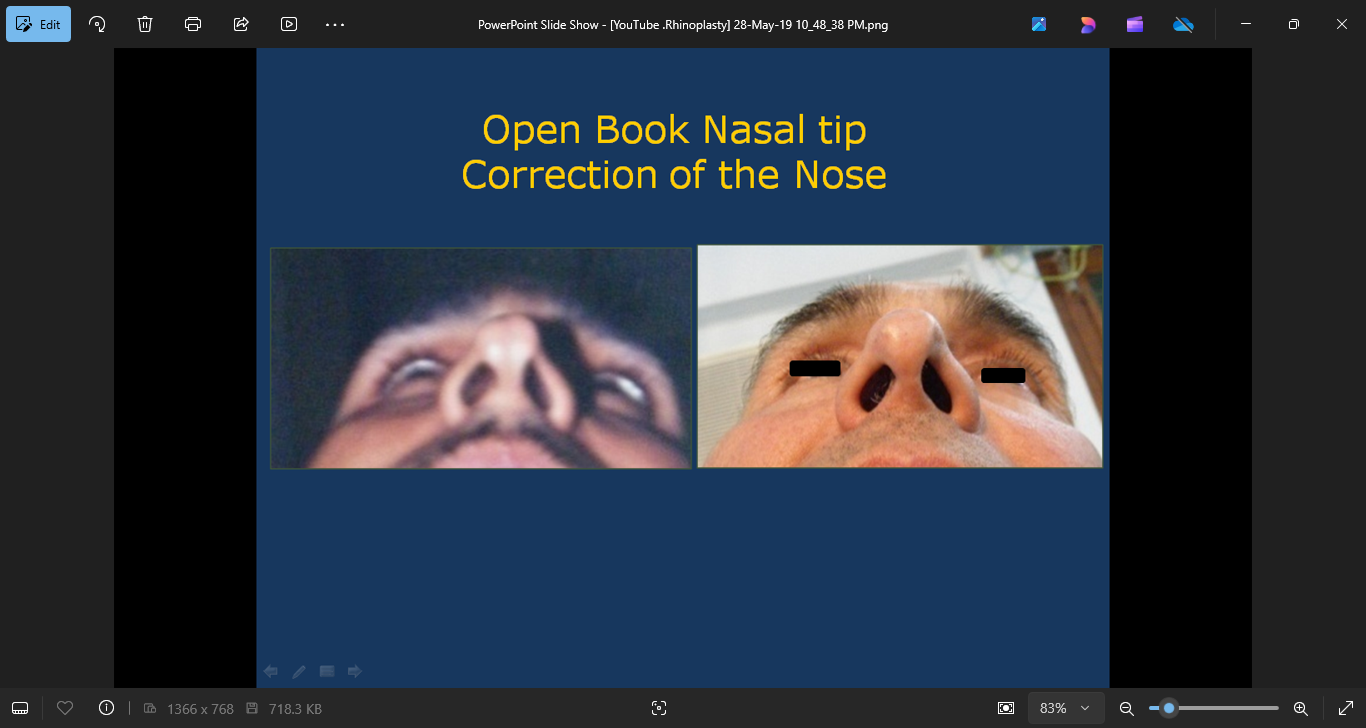Open the Share icon
Image resolution: width=1366 pixels, height=728 pixels.
tap(241, 24)
